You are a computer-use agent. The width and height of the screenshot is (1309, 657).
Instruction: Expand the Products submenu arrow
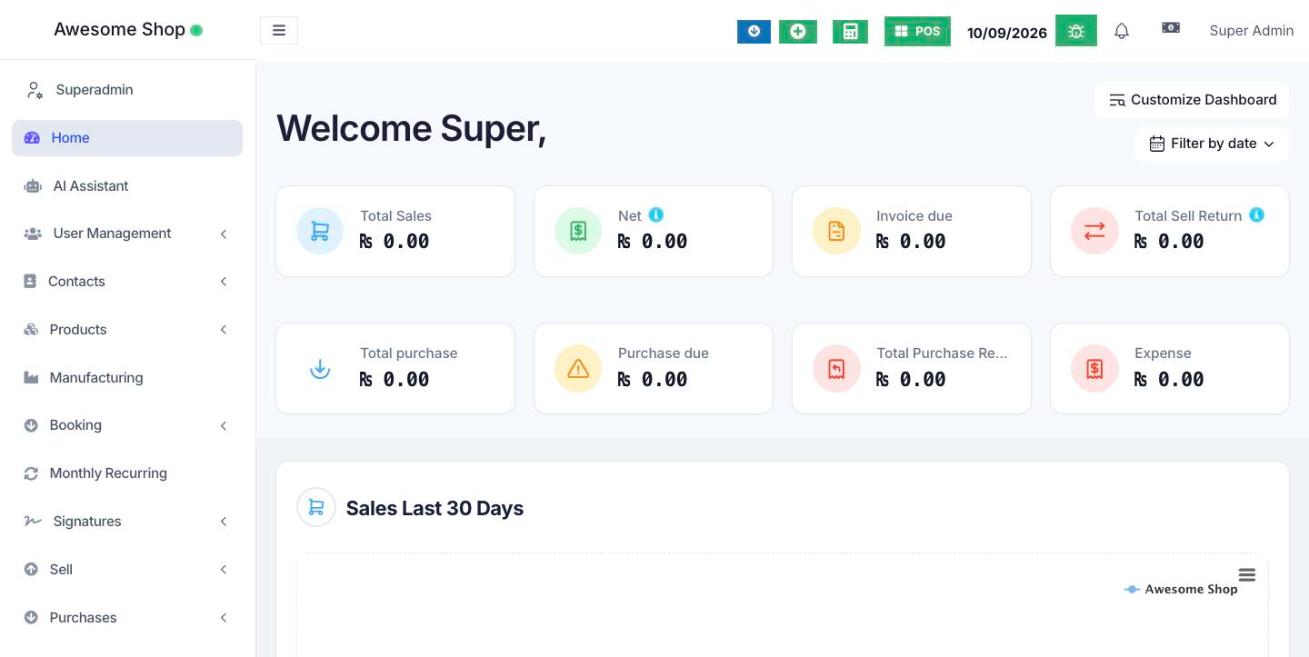click(x=224, y=330)
